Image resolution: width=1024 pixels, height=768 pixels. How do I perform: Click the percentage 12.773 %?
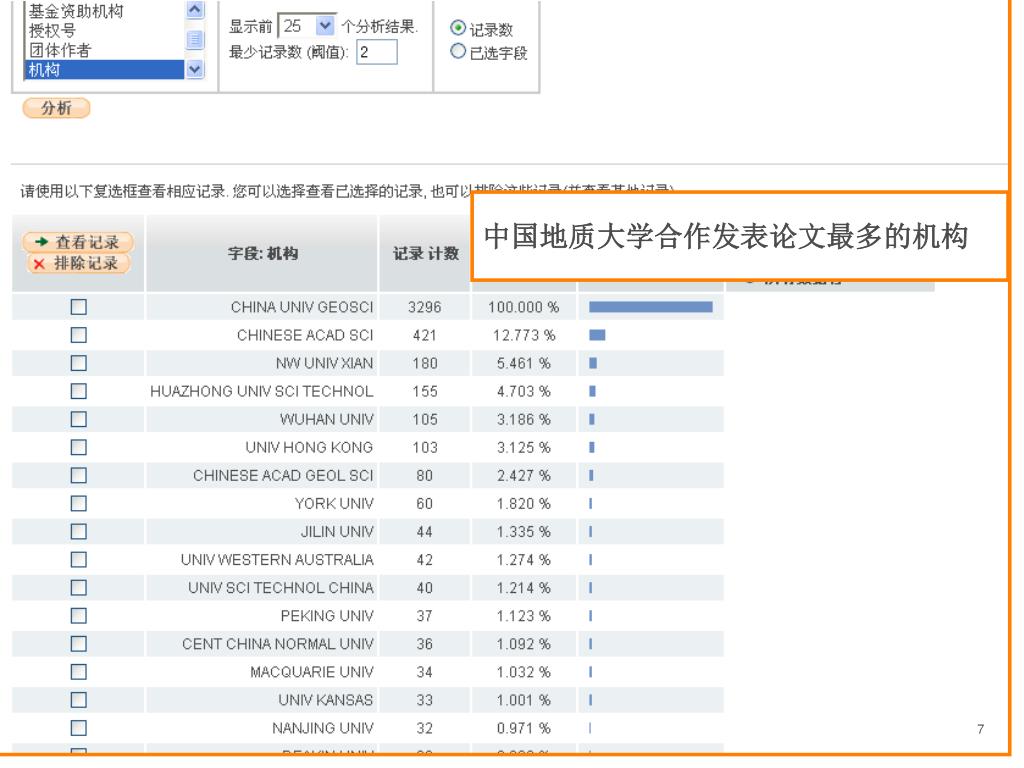tap(524, 335)
